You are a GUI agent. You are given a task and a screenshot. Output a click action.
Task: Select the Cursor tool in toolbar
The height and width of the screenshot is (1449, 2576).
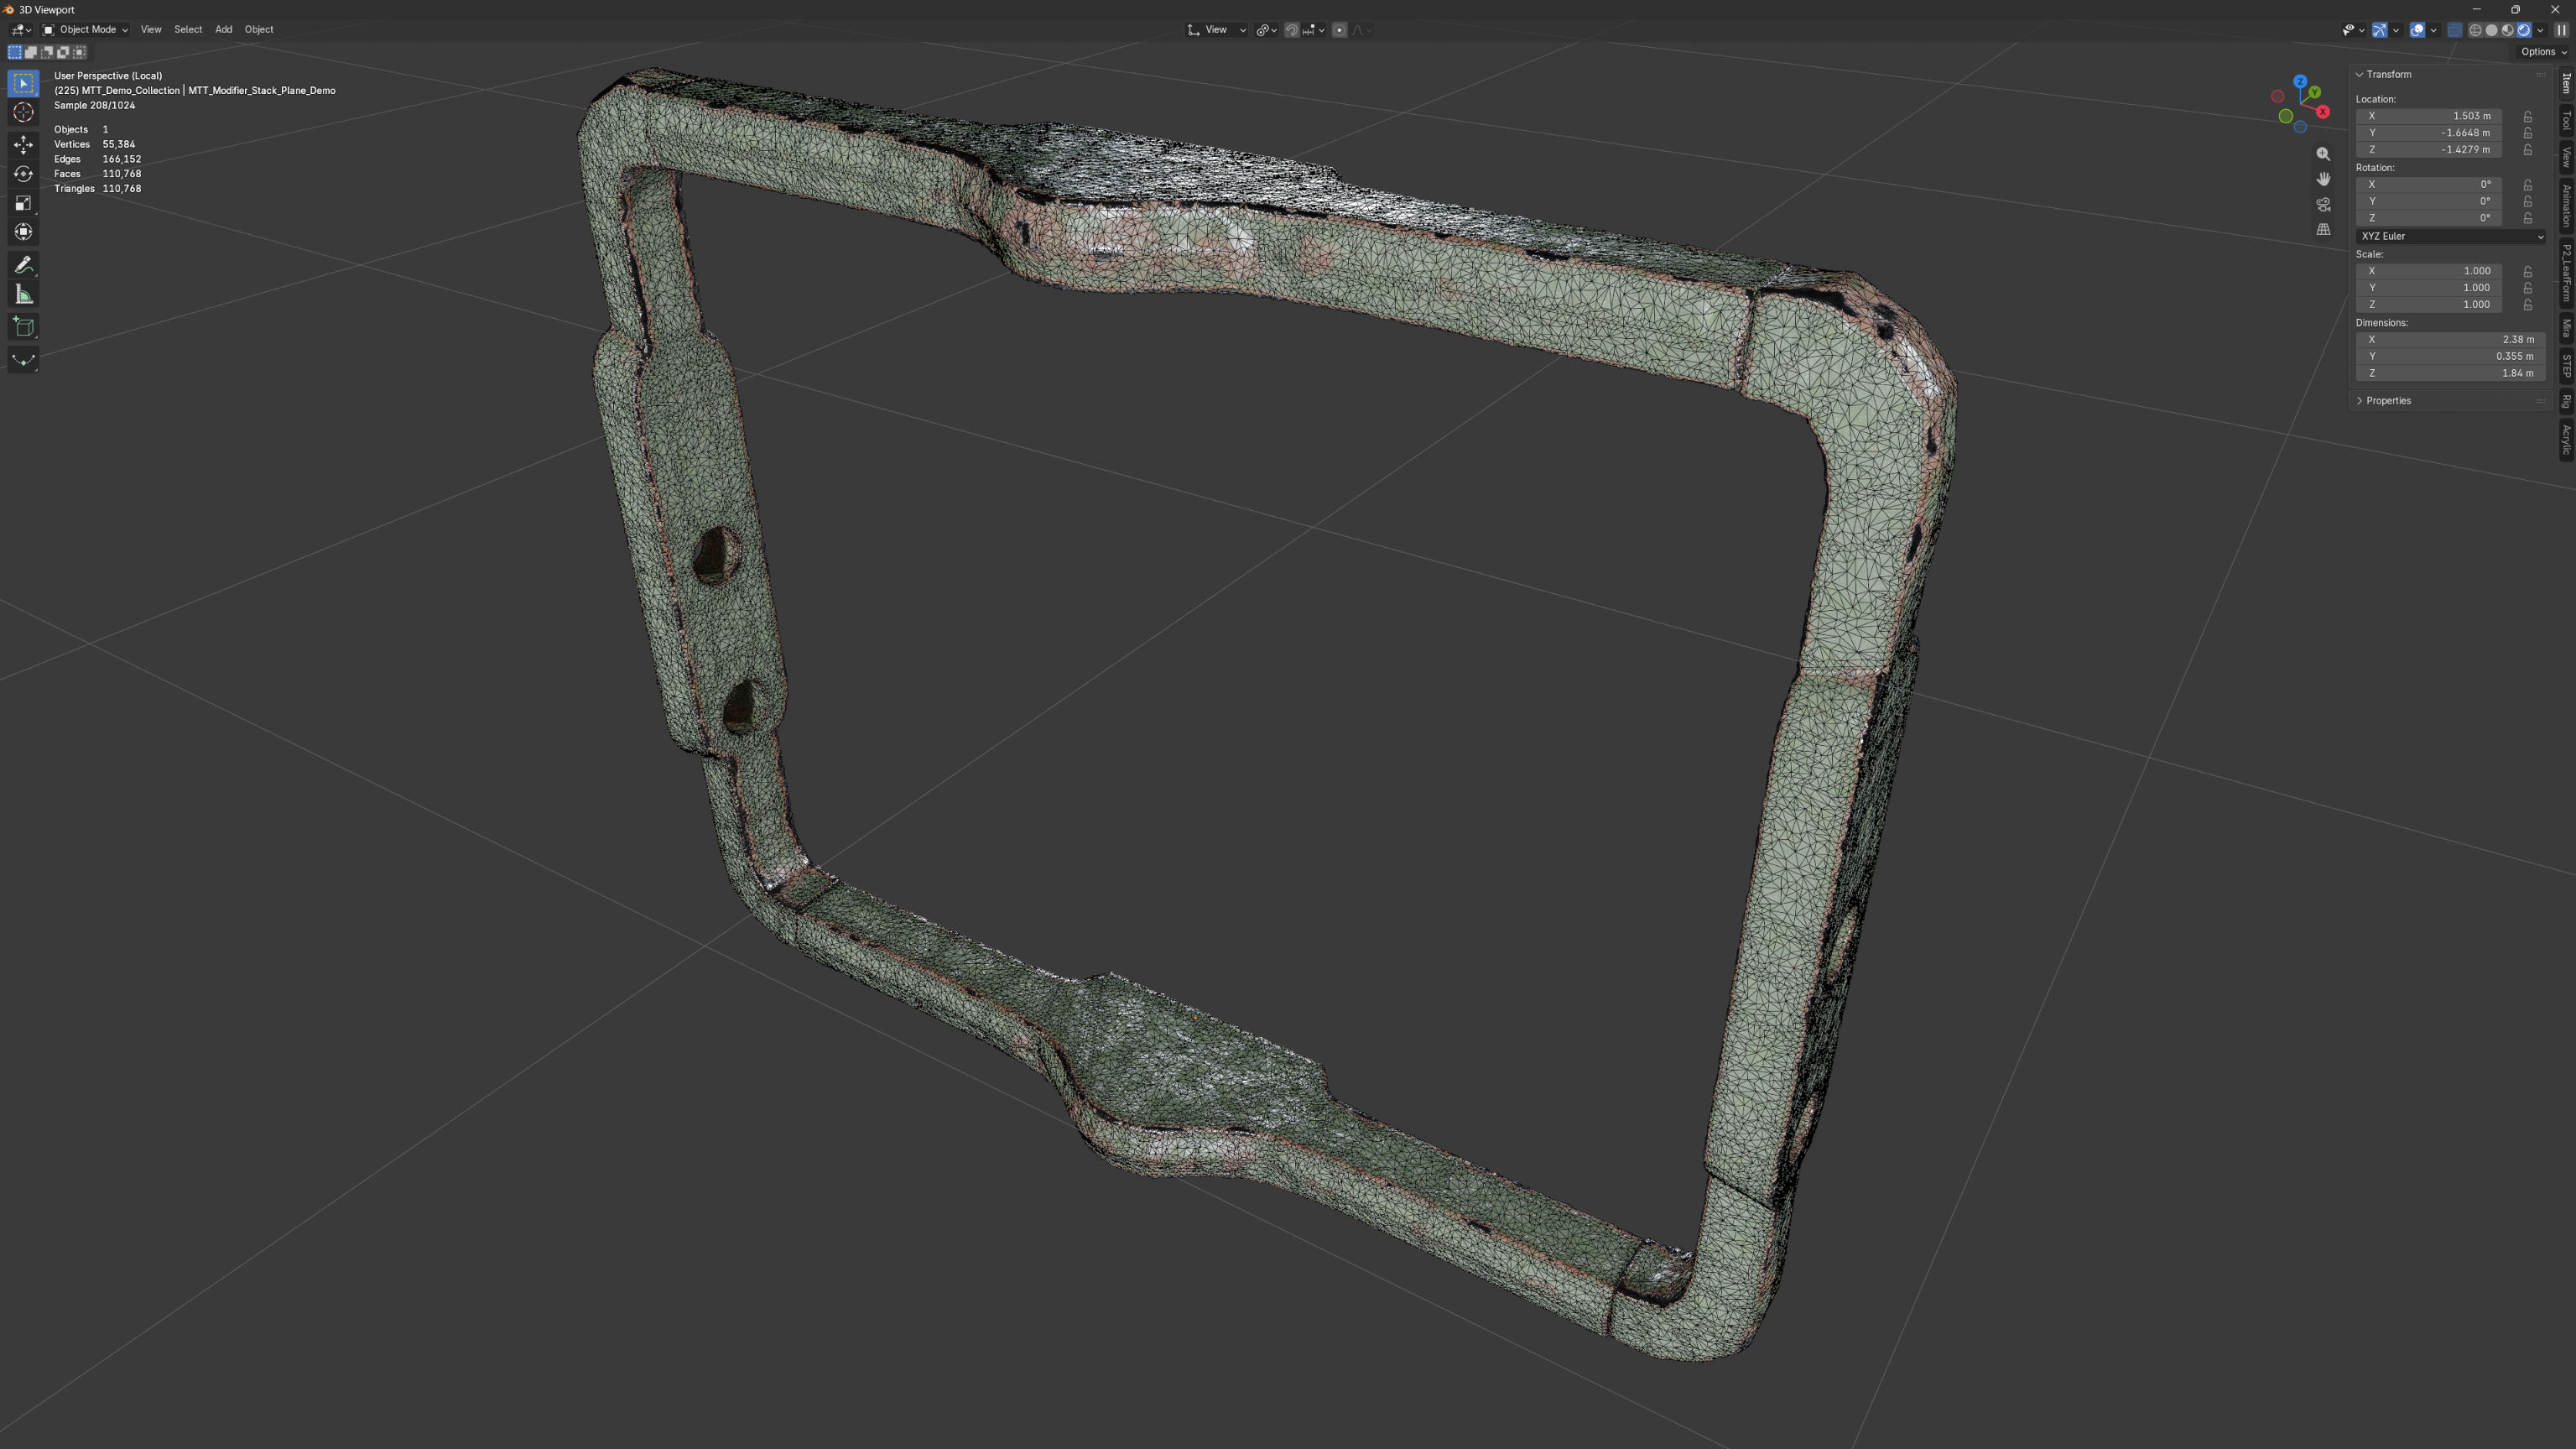pyautogui.click(x=24, y=112)
